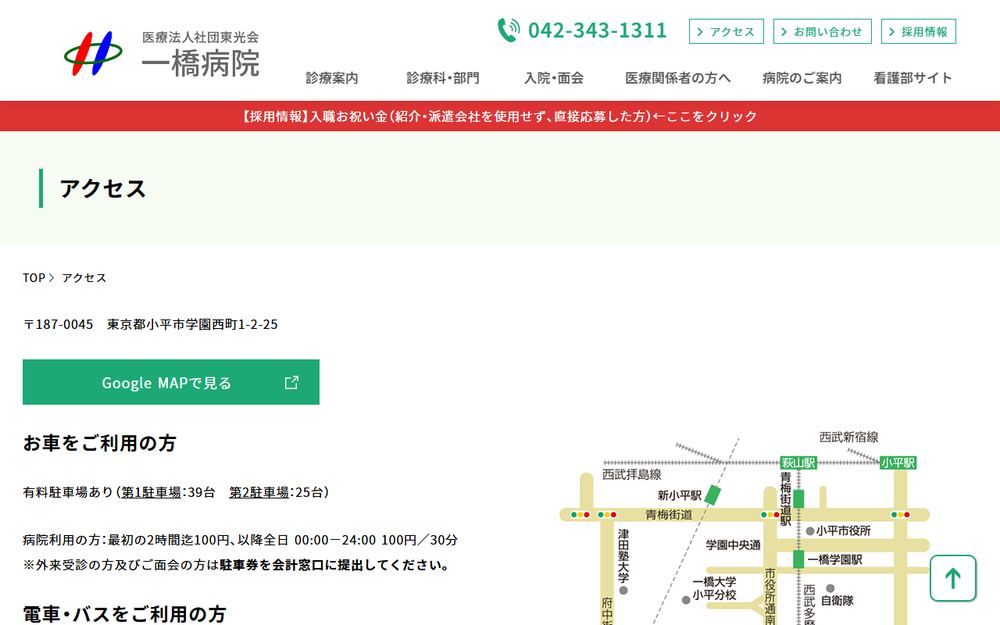Go to TOP in the breadcrumb
Viewport: 1000px width, 625px height.
(x=34, y=277)
